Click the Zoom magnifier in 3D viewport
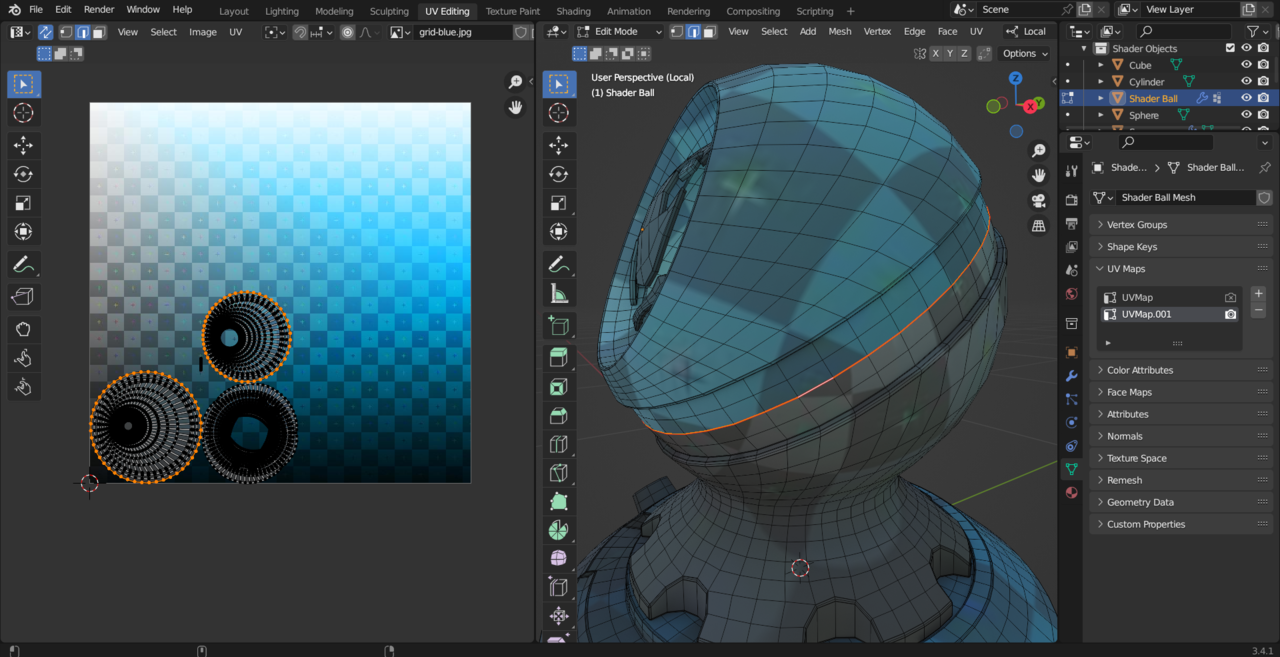The image size is (1280, 657). [x=1039, y=150]
